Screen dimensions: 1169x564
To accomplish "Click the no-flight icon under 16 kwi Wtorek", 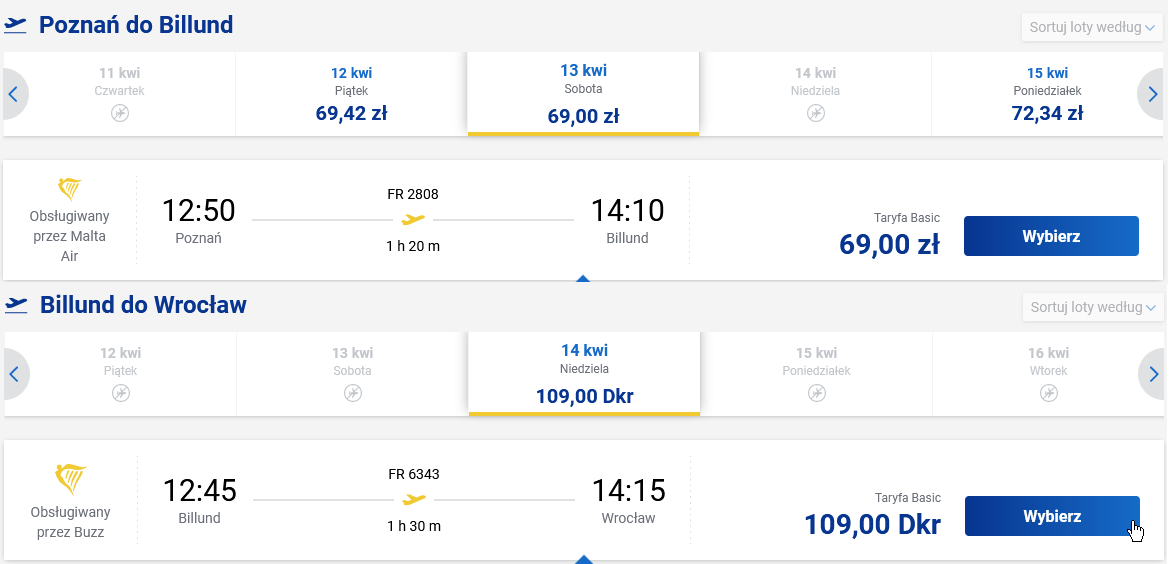I will click(1048, 393).
